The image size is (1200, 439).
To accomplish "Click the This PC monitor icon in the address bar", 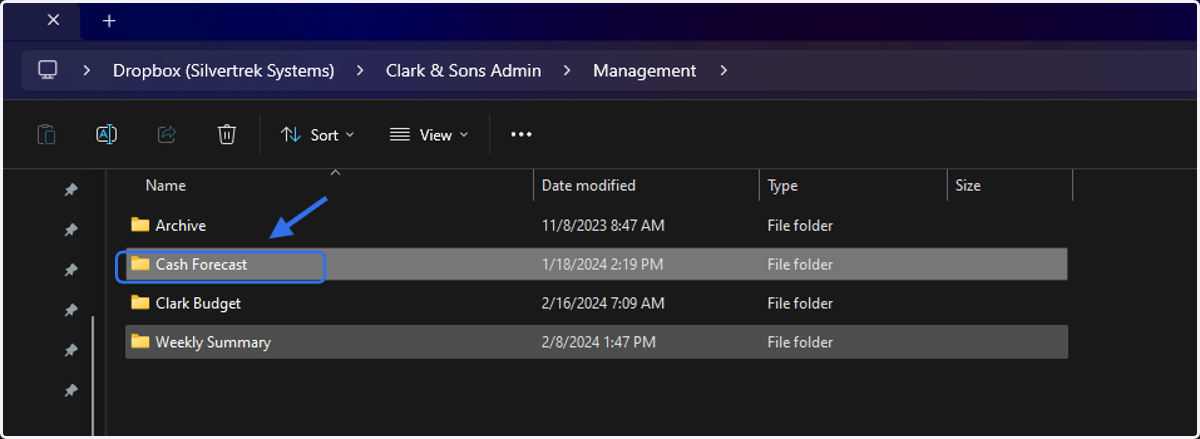I will 47,70.
